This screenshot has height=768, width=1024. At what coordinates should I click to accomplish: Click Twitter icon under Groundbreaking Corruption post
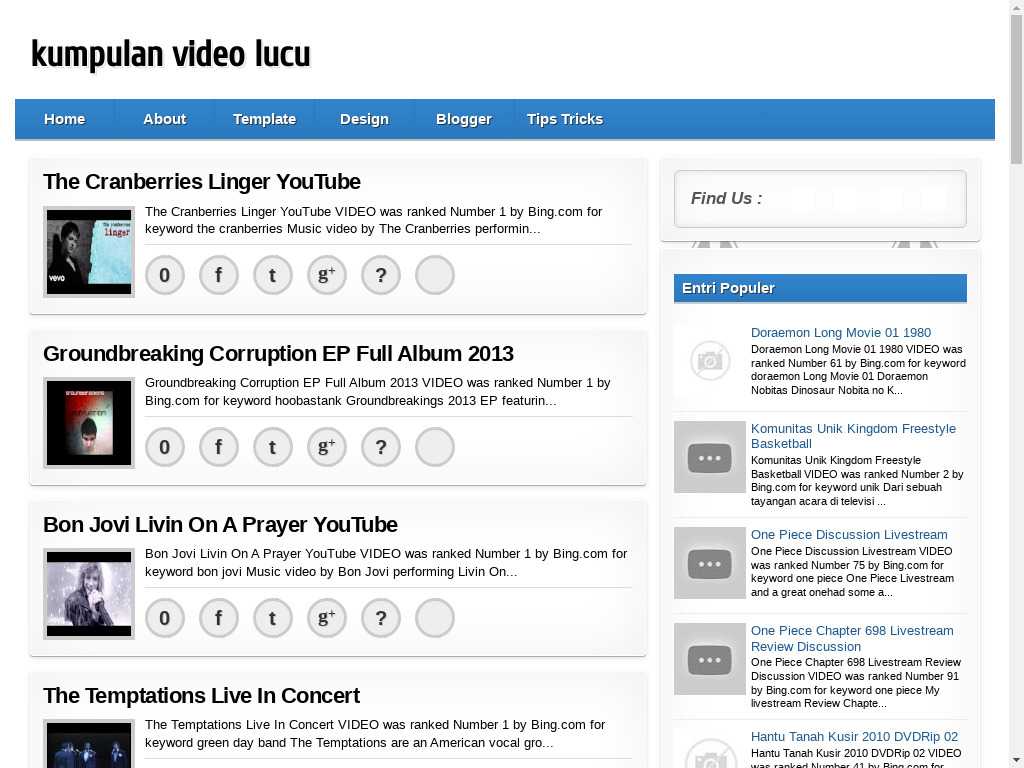tap(273, 447)
